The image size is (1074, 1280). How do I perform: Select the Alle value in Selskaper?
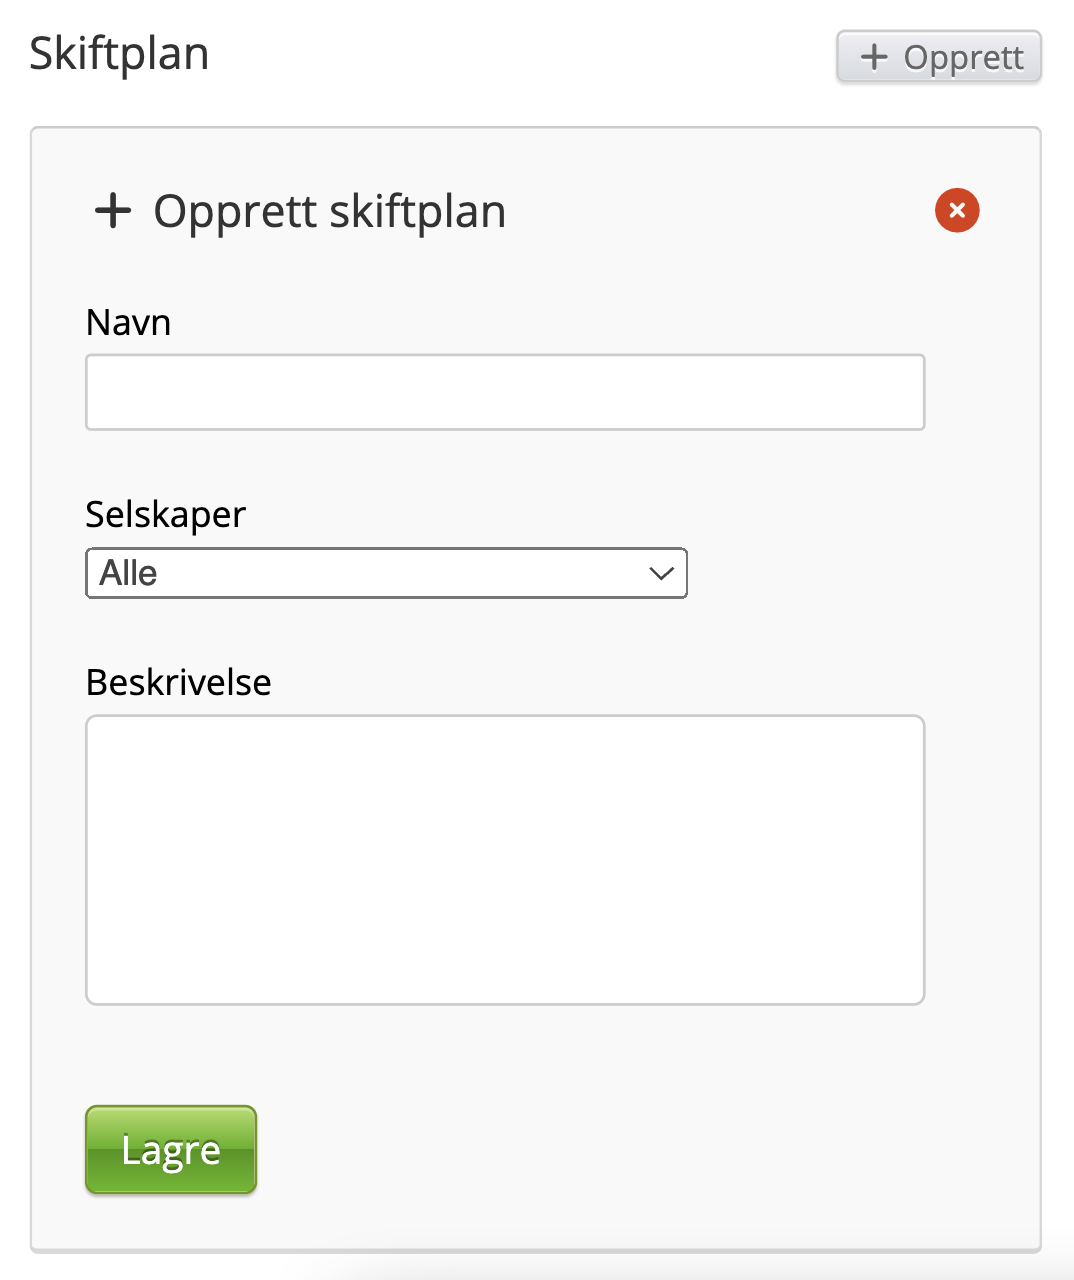129,573
